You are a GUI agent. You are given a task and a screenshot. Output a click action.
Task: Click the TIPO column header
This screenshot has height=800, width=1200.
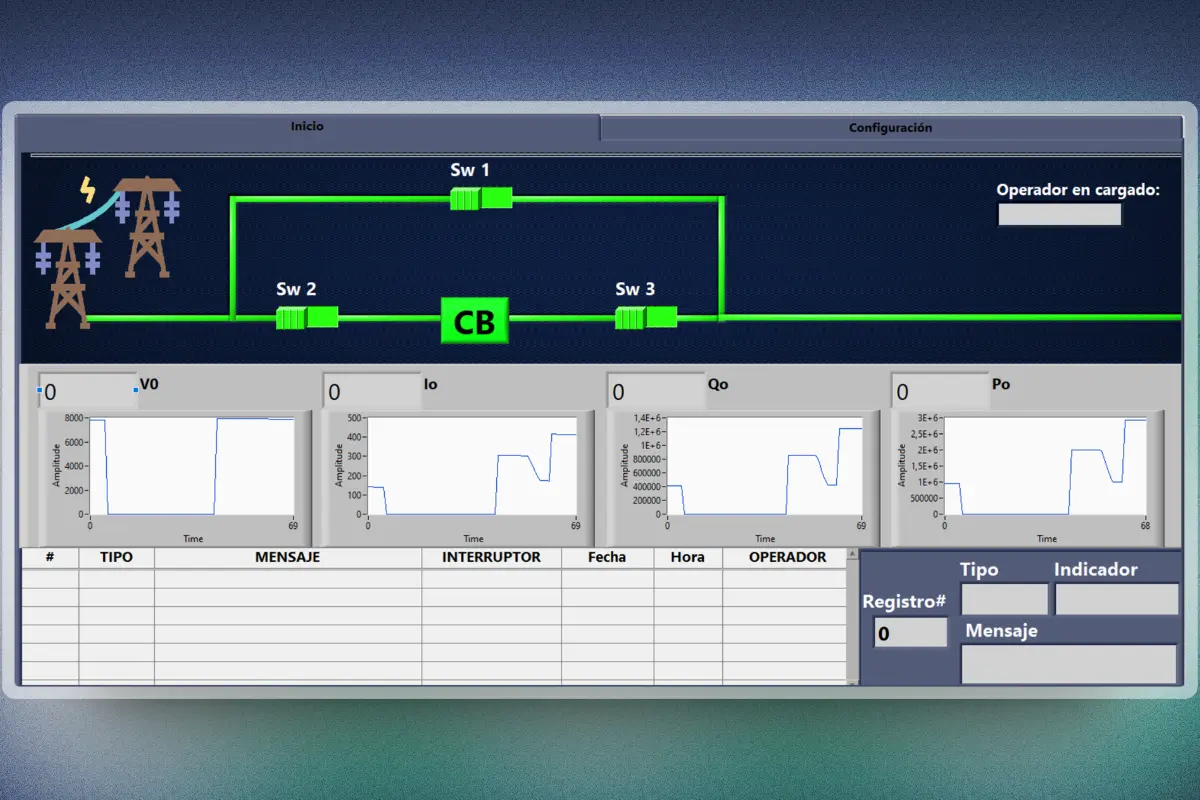[x=116, y=557]
